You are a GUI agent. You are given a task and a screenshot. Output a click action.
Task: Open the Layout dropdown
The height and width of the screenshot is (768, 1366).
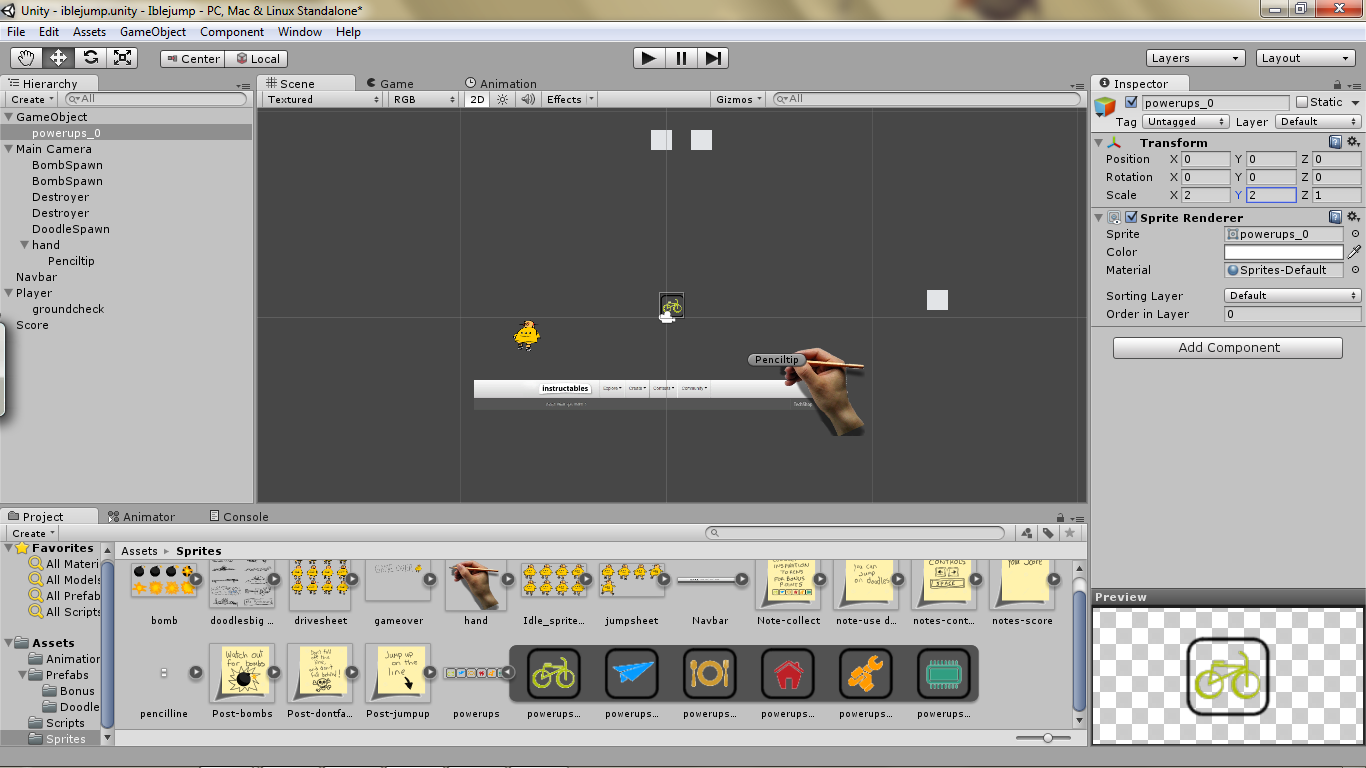click(1306, 58)
